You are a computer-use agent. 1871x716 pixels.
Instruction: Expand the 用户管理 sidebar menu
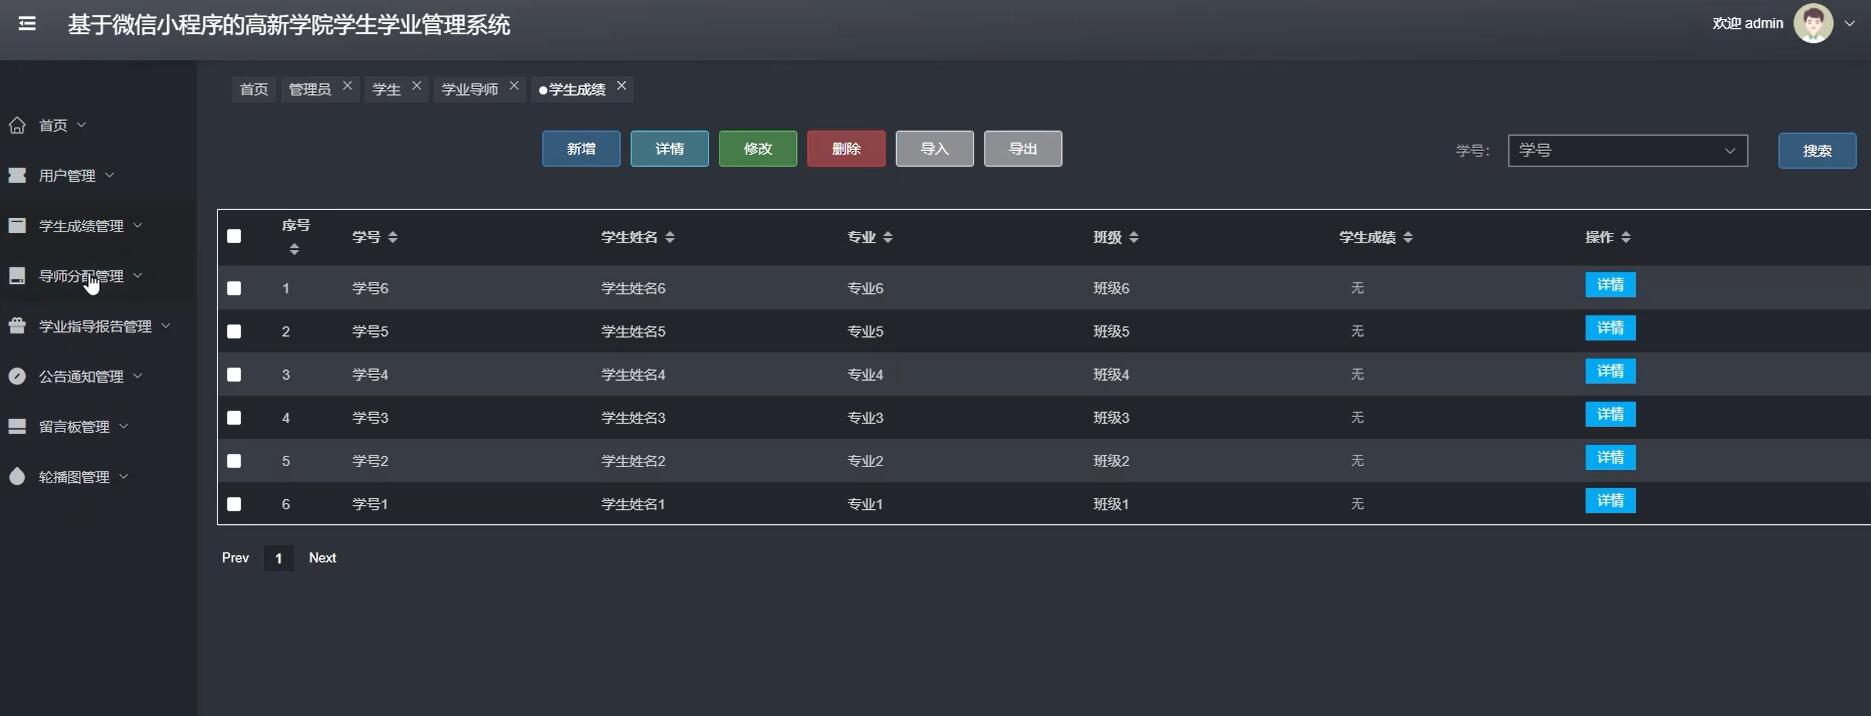(109, 175)
